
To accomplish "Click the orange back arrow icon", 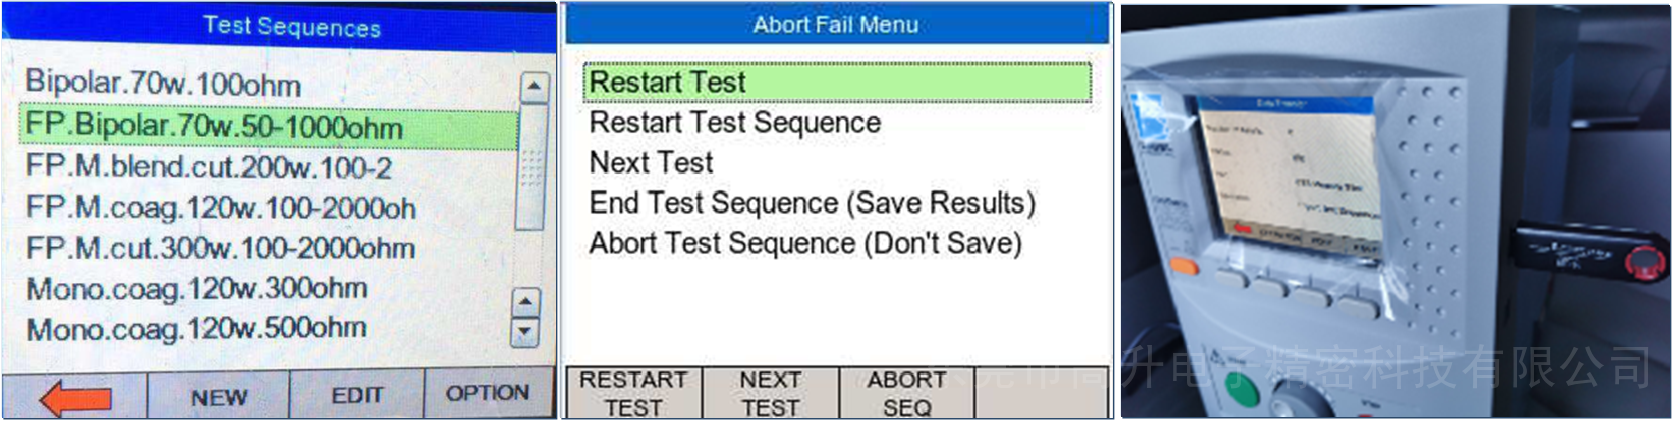I will point(76,398).
